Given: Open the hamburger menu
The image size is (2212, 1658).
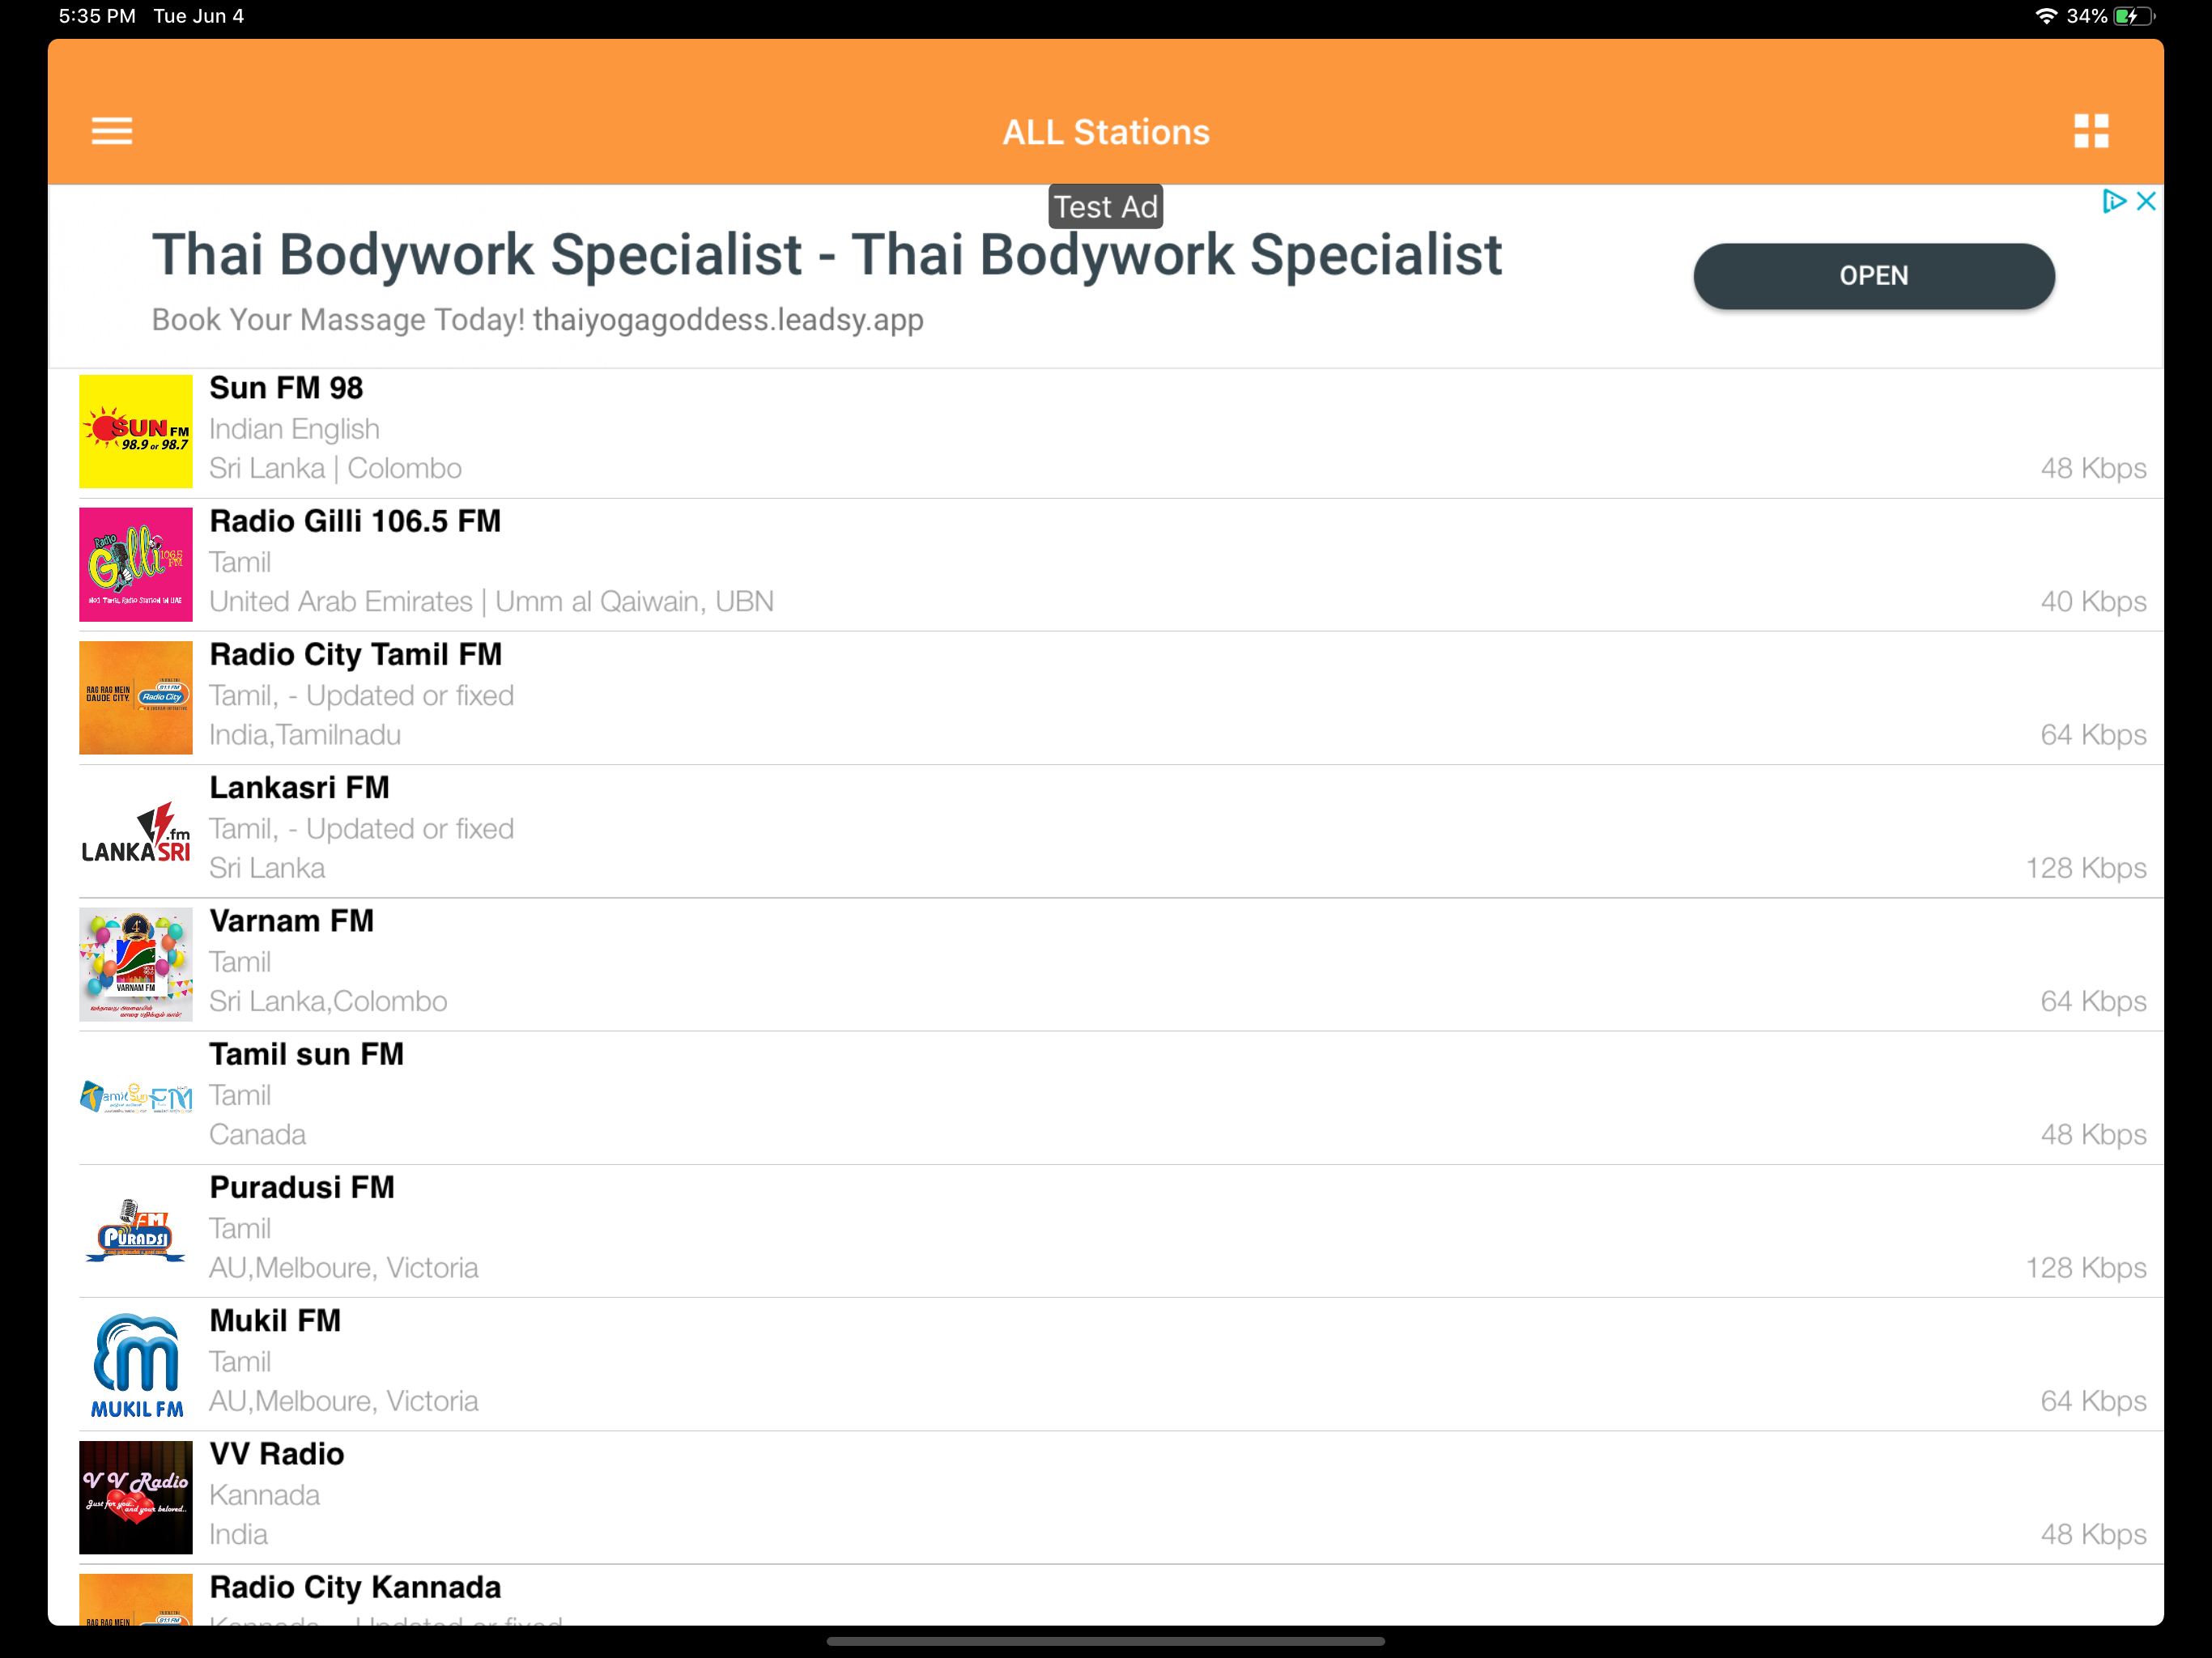Looking at the screenshot, I should coord(111,131).
